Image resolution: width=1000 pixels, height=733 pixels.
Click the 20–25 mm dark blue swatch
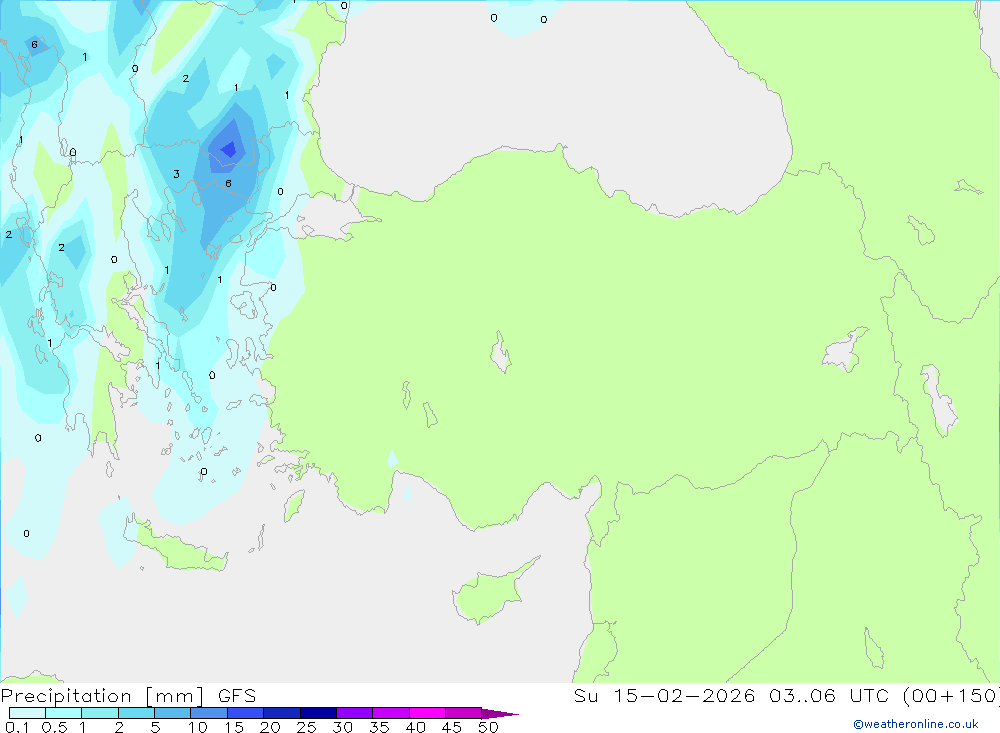pyautogui.click(x=281, y=713)
